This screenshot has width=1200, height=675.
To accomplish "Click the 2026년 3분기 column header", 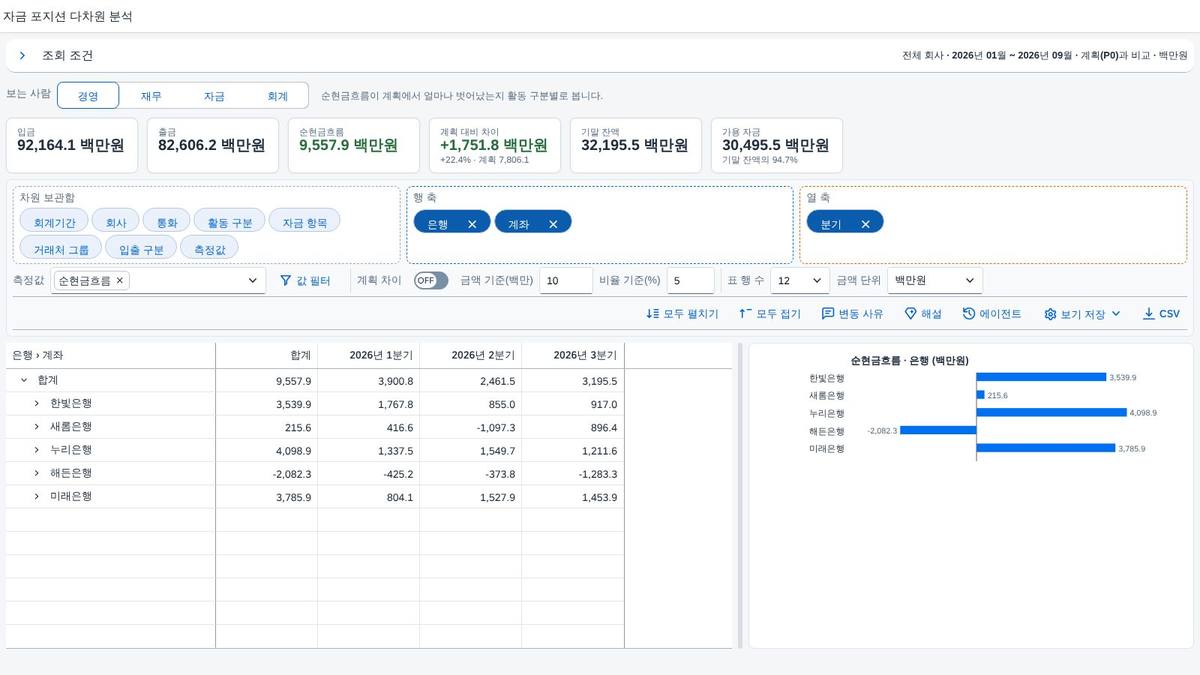I will (573, 355).
